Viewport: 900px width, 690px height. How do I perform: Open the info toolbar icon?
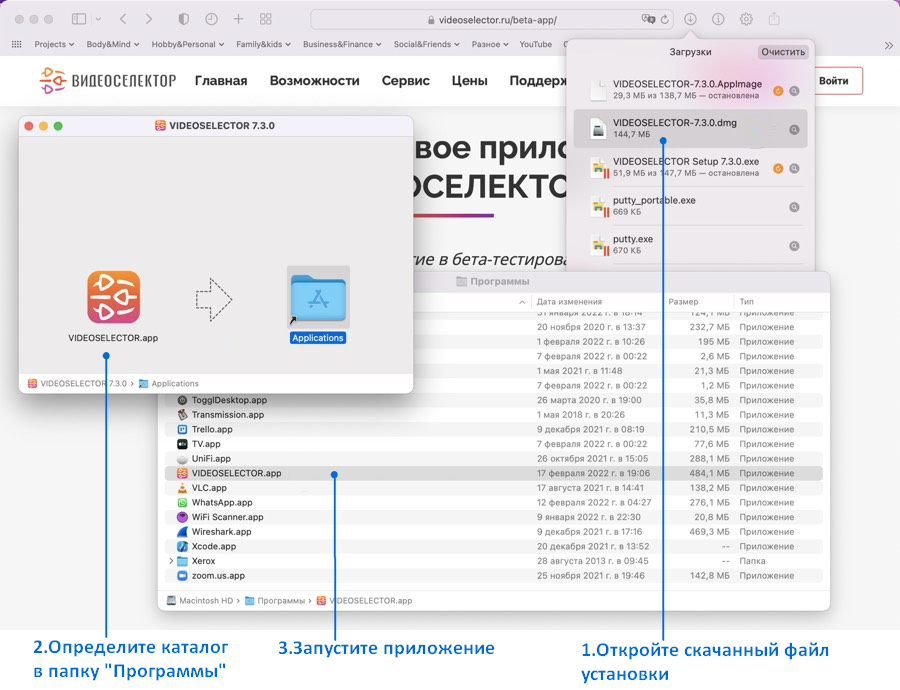718,19
